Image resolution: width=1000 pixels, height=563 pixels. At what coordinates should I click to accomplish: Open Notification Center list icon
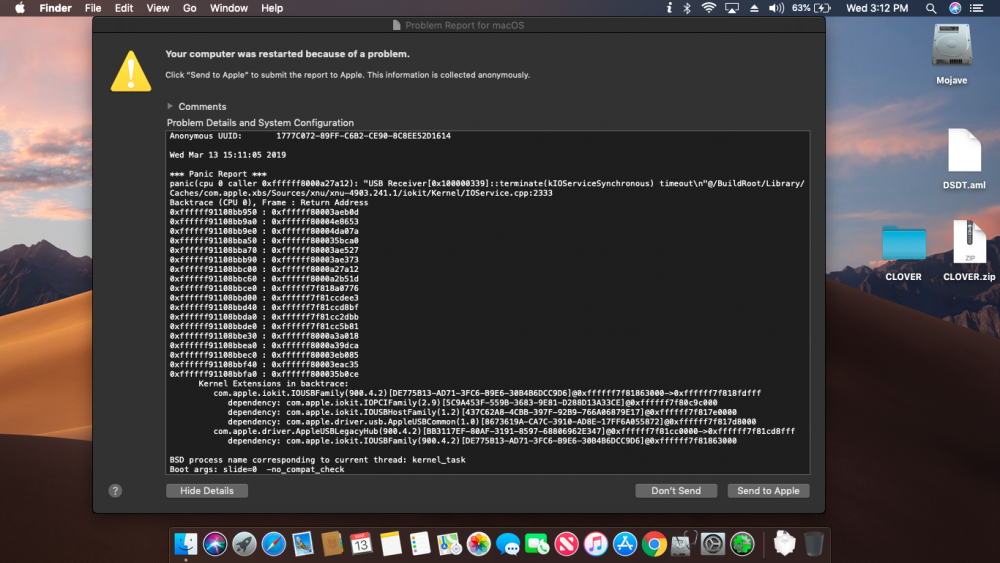coord(976,8)
